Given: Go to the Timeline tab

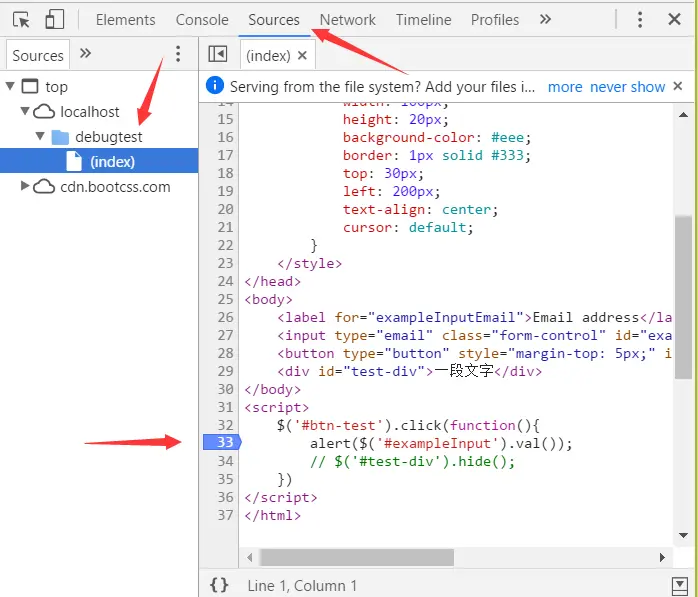Looking at the screenshot, I should pos(423,20).
